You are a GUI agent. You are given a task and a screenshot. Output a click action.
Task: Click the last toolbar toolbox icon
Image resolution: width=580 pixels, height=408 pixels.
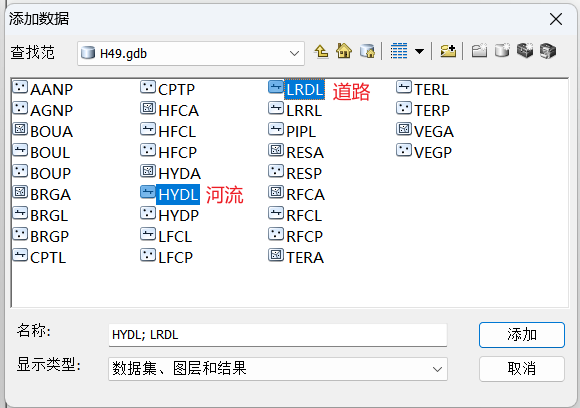(548, 51)
